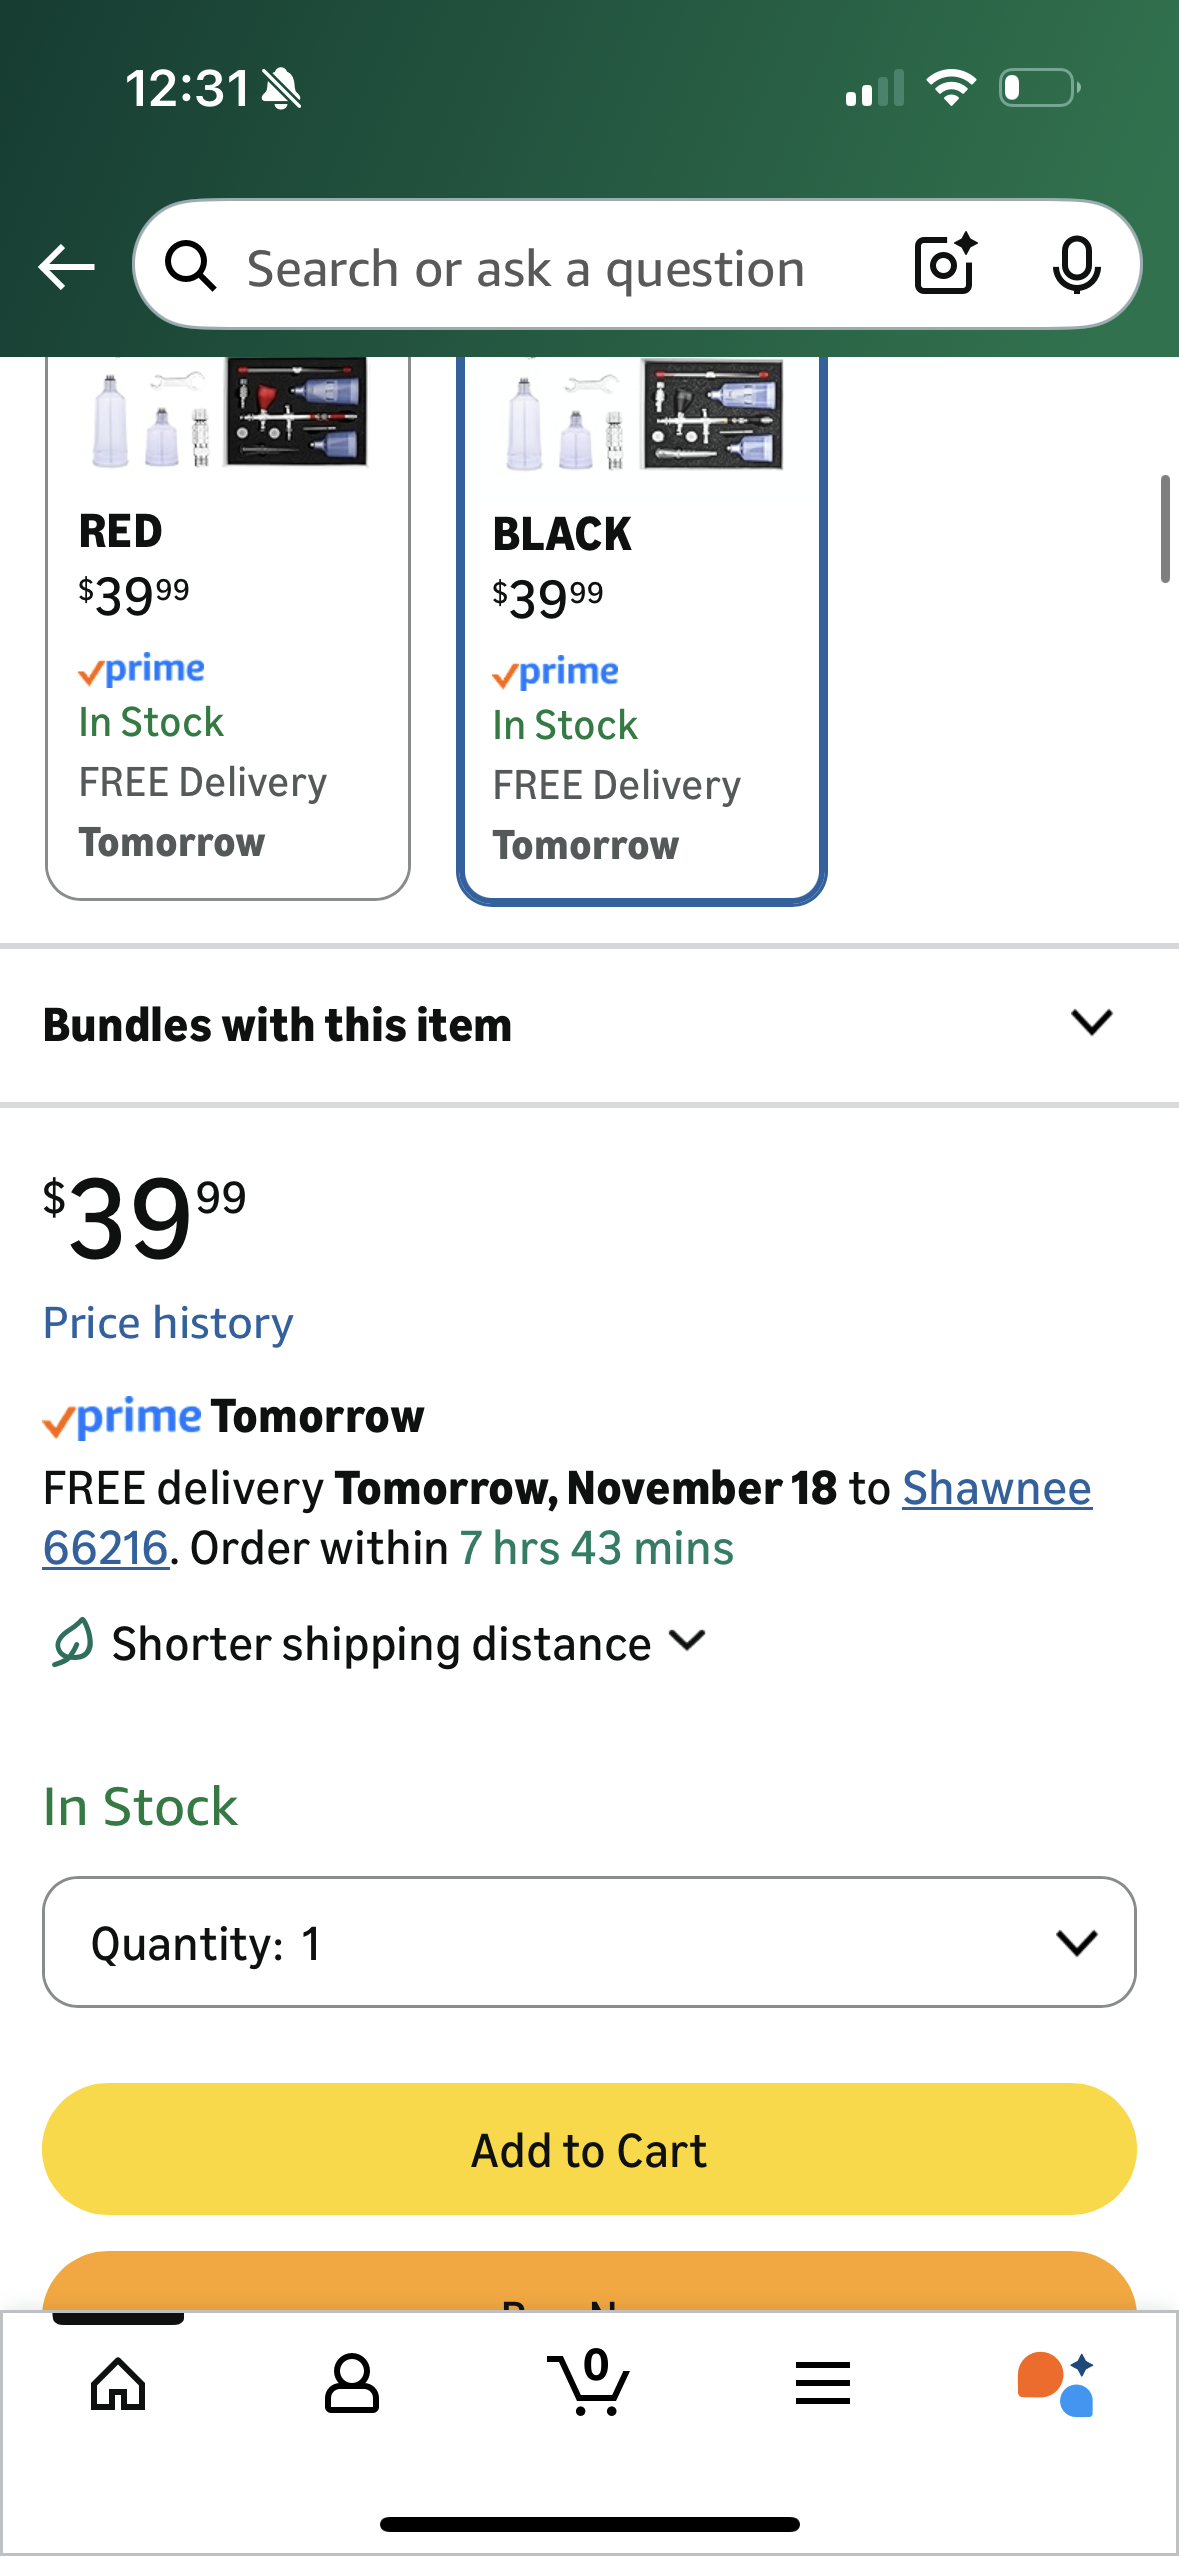The width and height of the screenshot is (1179, 2556).
Task: Tap the magnifier search icon
Action: [x=190, y=267]
